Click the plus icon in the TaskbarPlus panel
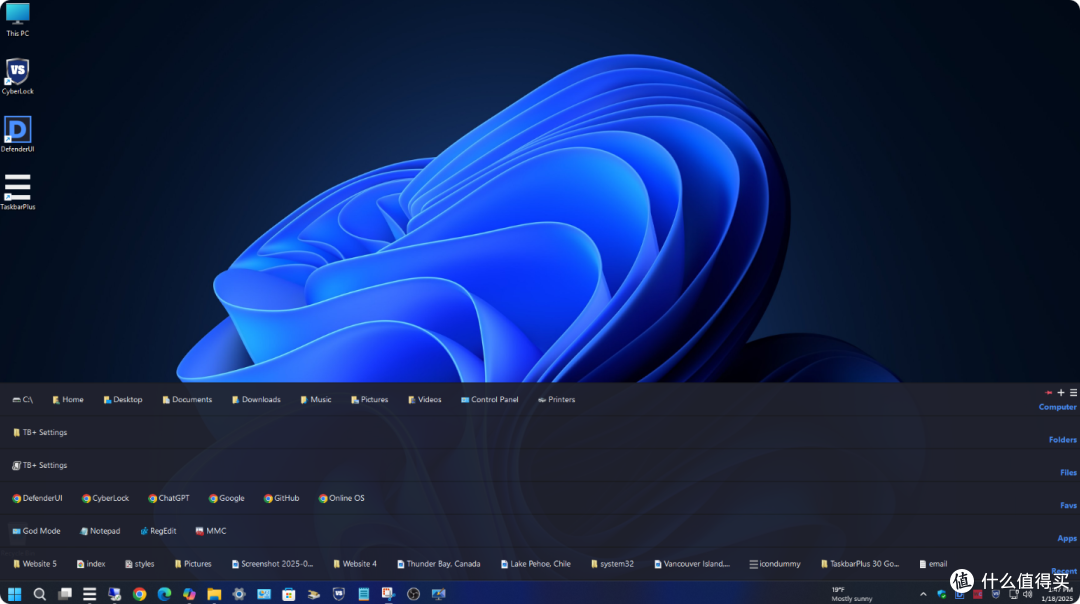The width and height of the screenshot is (1080, 604). coord(1061,393)
